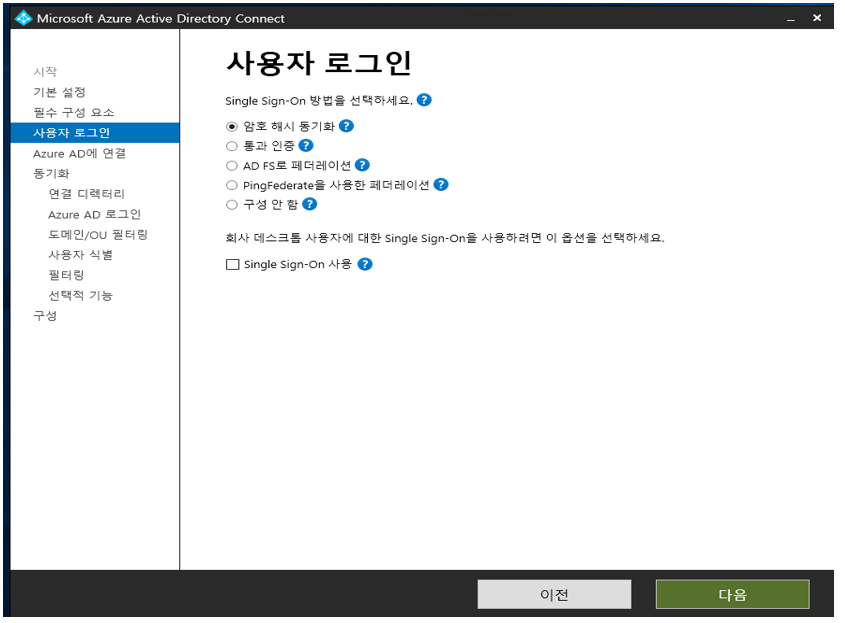Minimize the Azure AD Connect window
The image size is (845, 623).
[x=791, y=18]
